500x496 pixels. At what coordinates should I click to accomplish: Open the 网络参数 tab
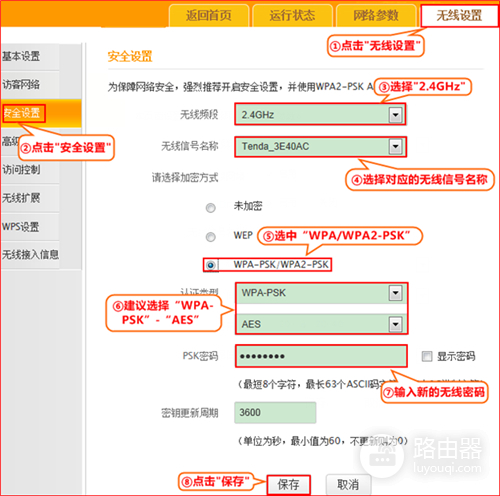click(376, 15)
